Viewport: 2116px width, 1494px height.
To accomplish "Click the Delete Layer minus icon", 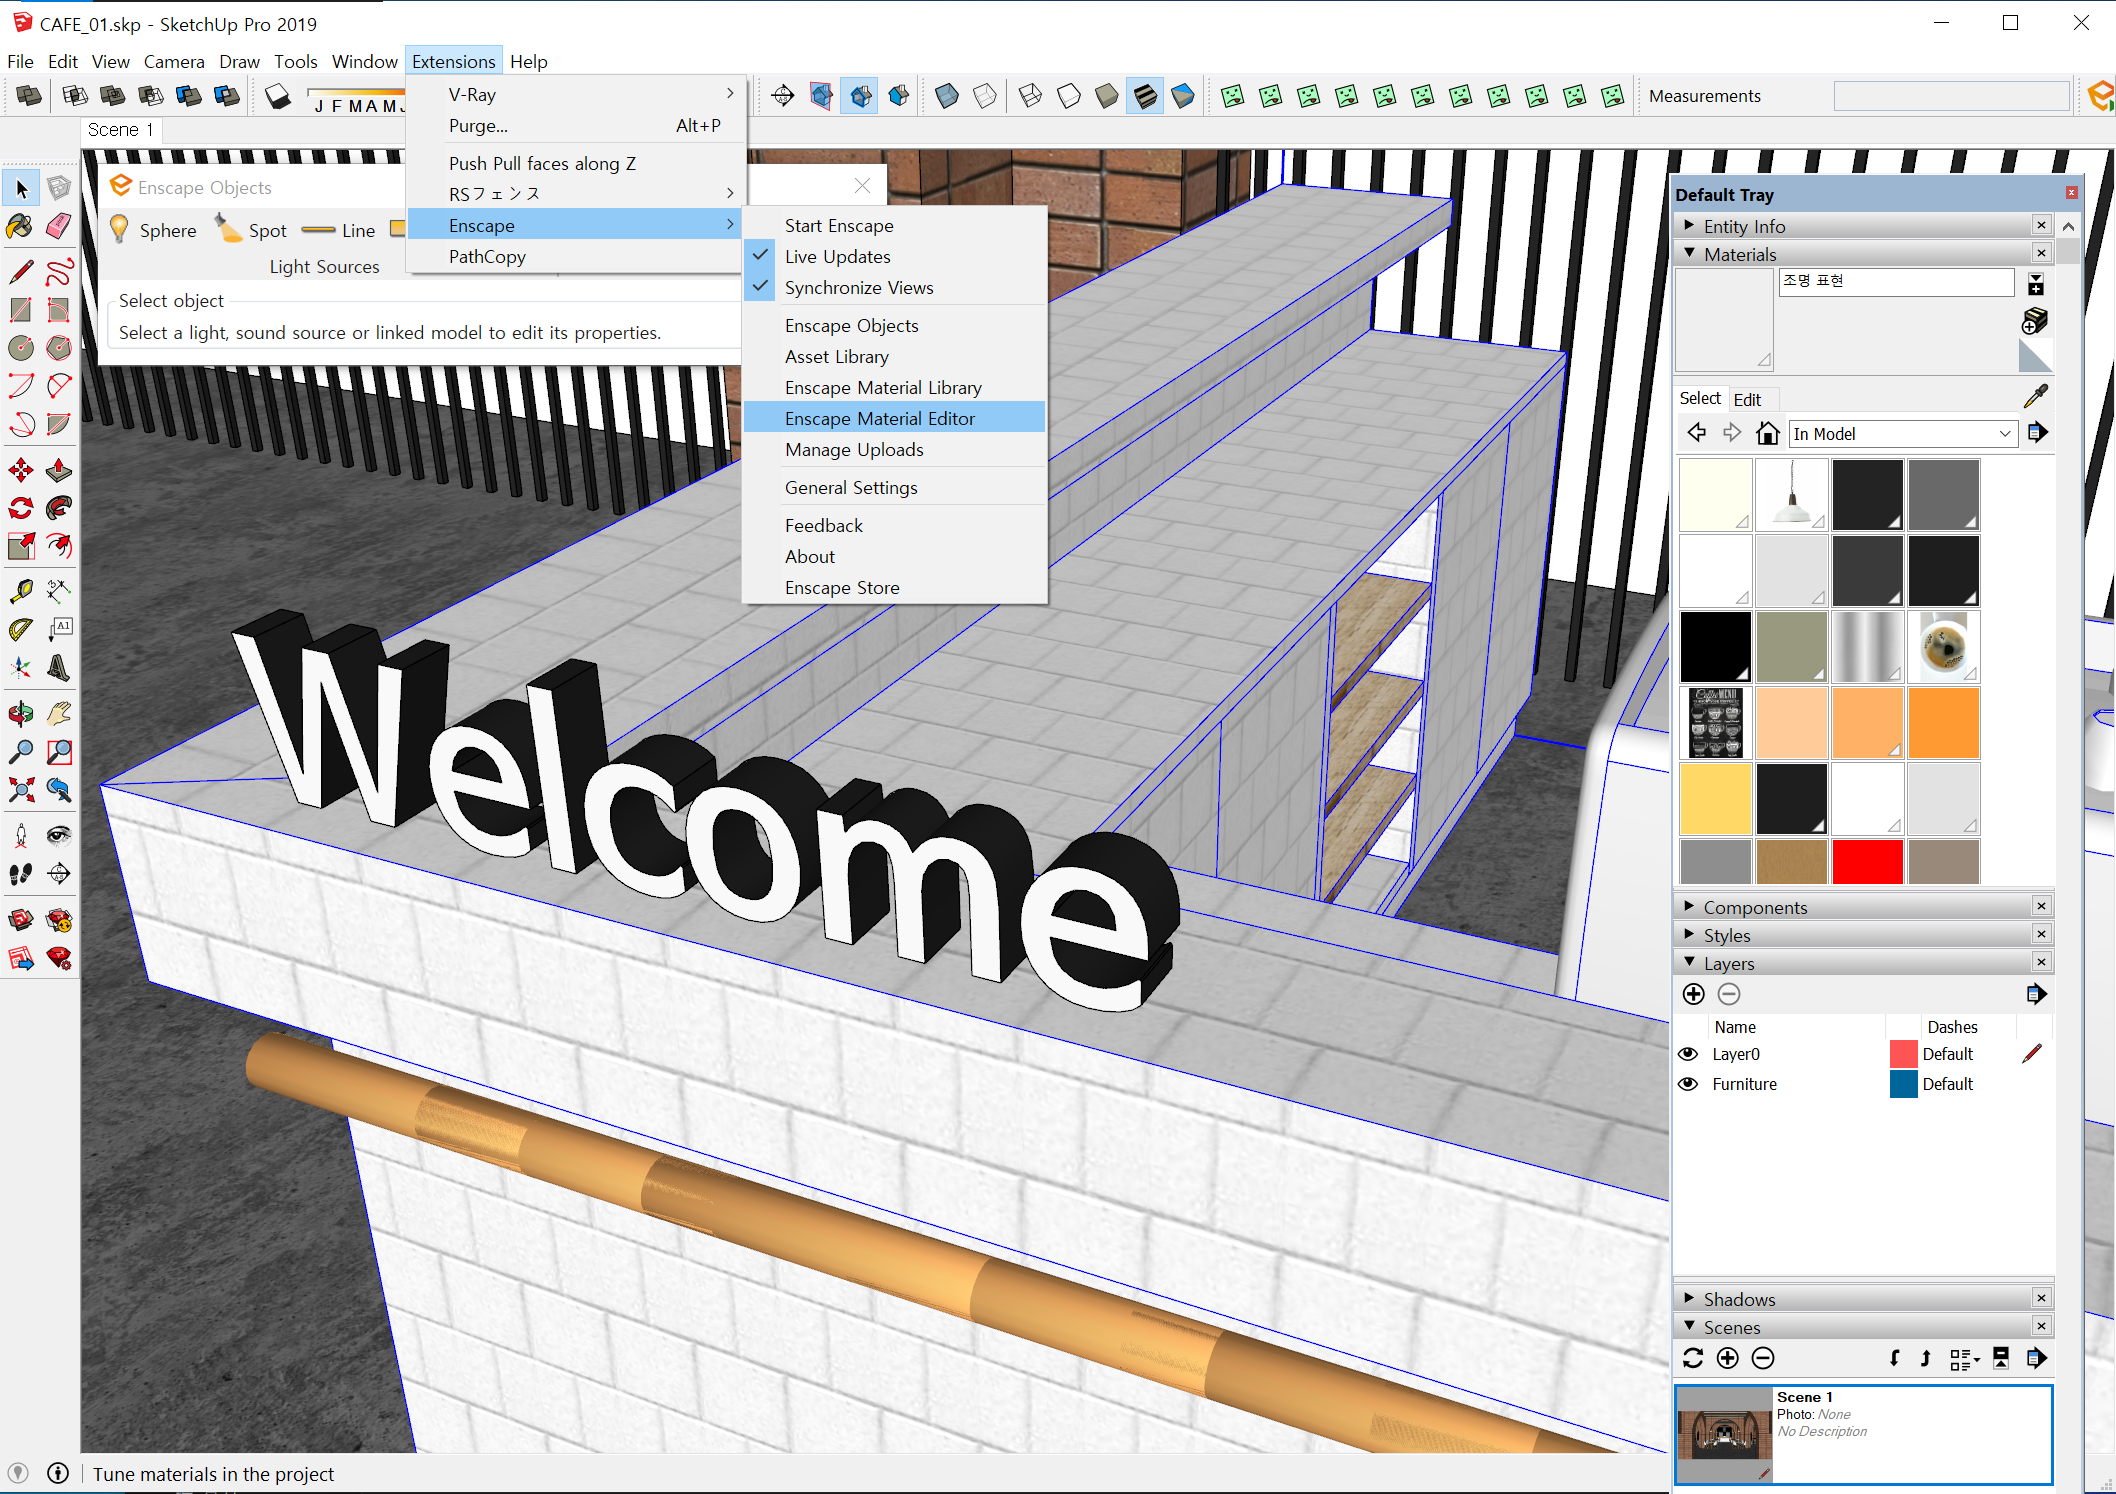I will click(x=1729, y=994).
